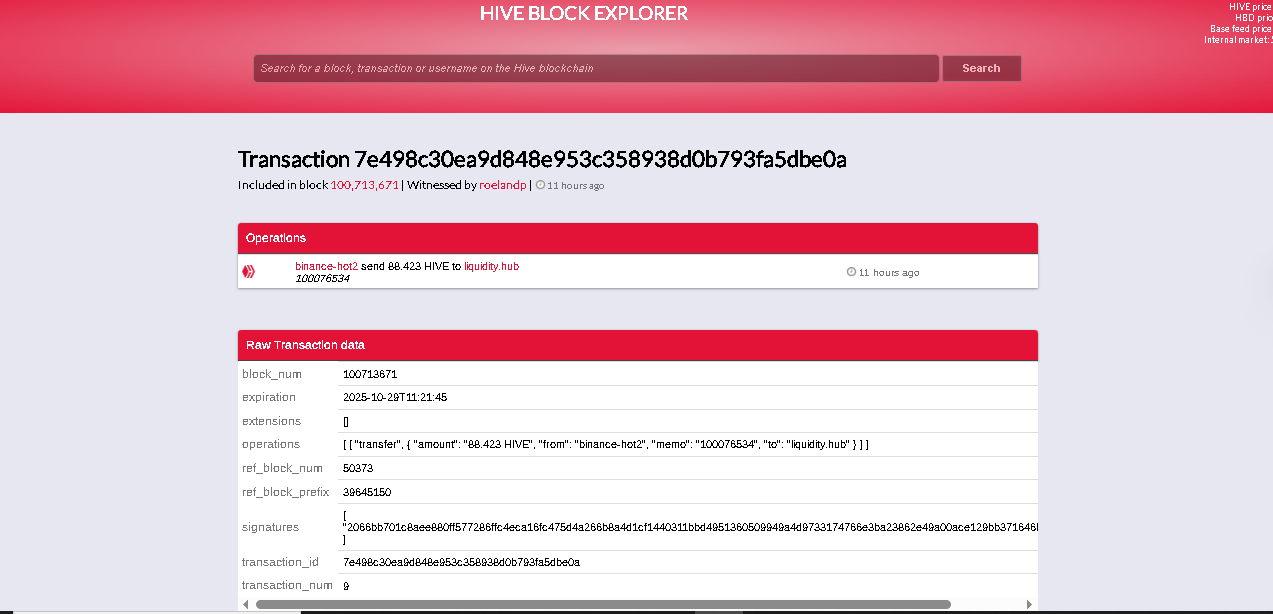The image size is (1273, 614).
Task: Click the signatures hash value
Action: [690, 527]
